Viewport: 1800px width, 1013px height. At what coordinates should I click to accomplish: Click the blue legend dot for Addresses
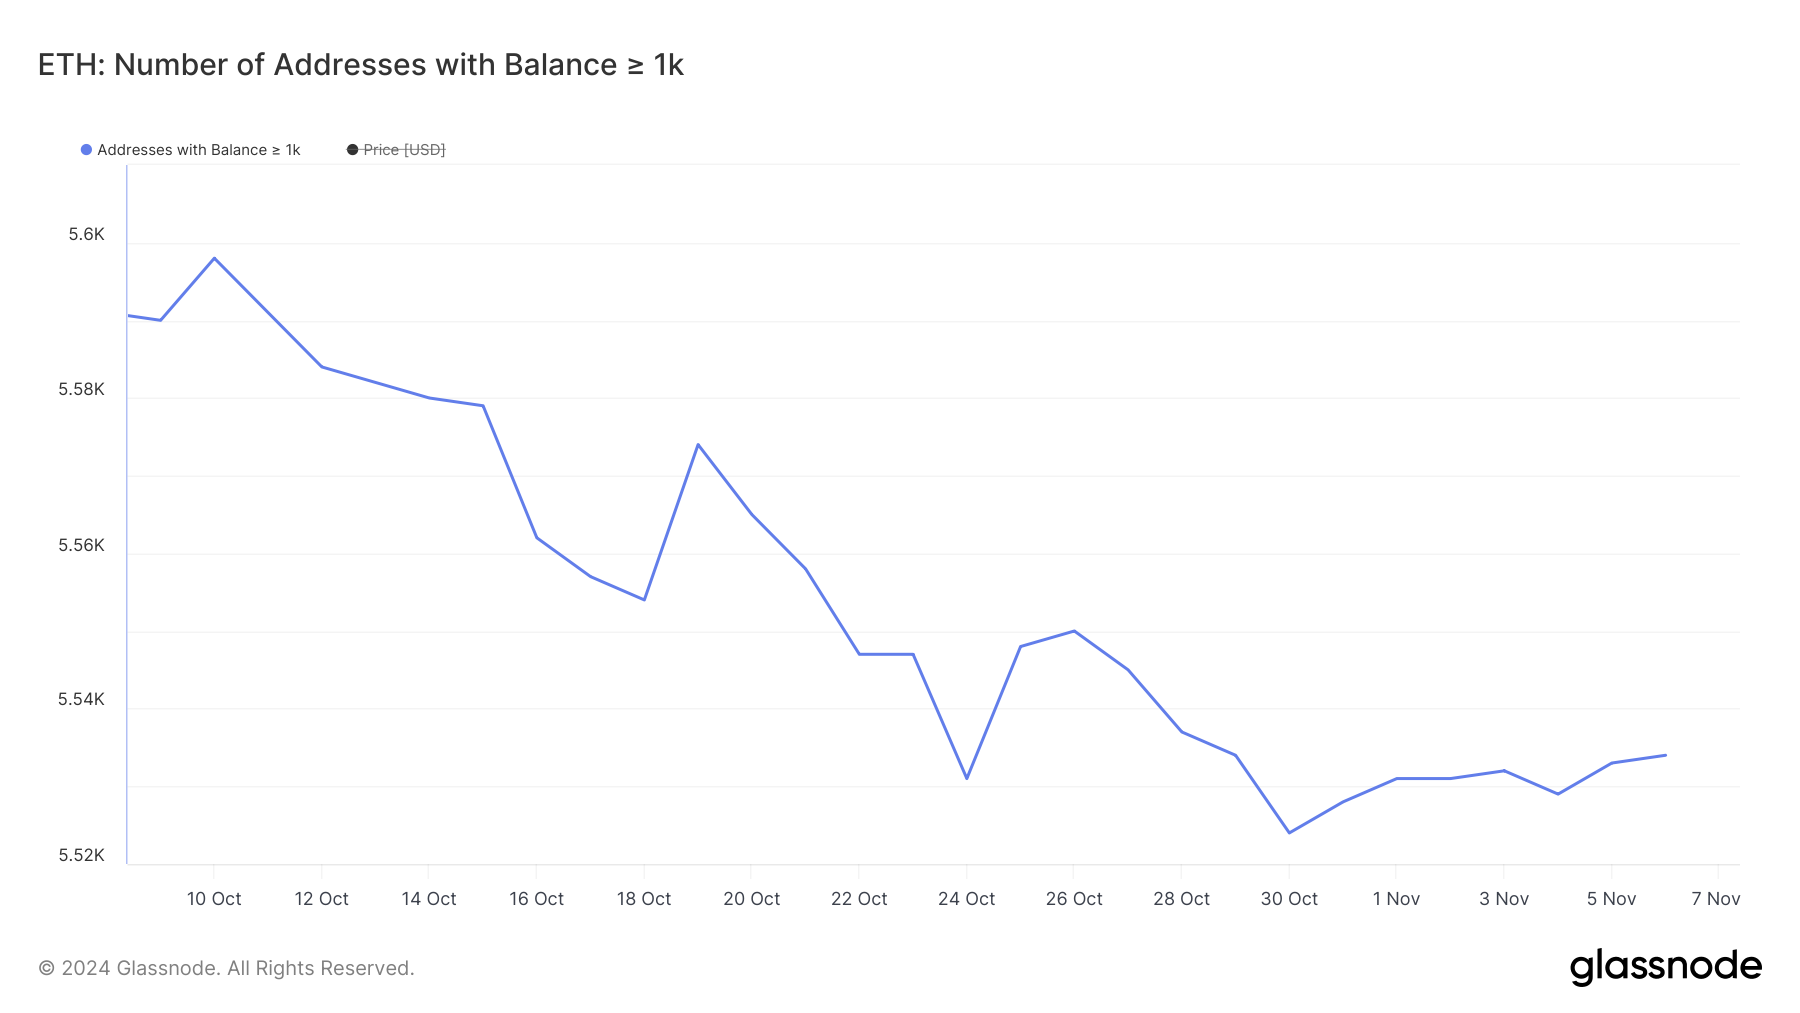(86, 150)
